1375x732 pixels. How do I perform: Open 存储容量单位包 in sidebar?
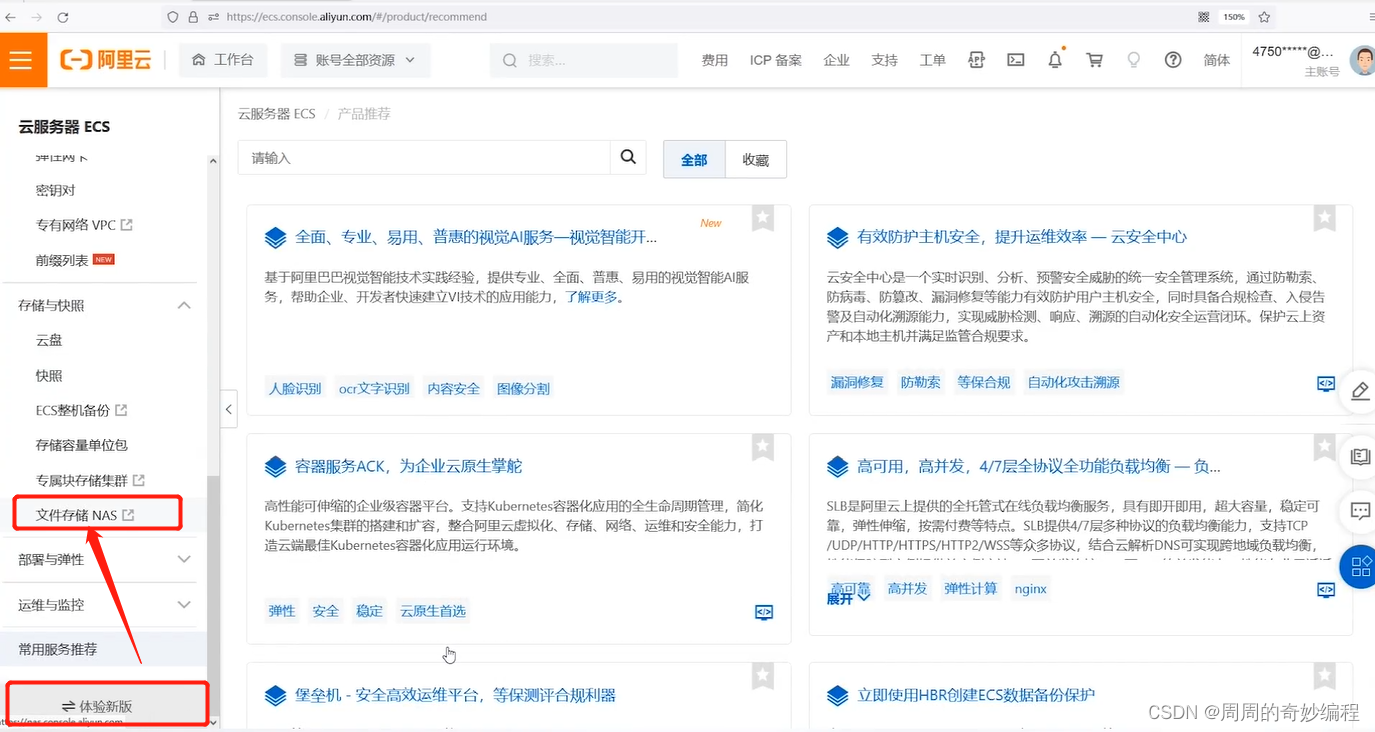[82, 445]
